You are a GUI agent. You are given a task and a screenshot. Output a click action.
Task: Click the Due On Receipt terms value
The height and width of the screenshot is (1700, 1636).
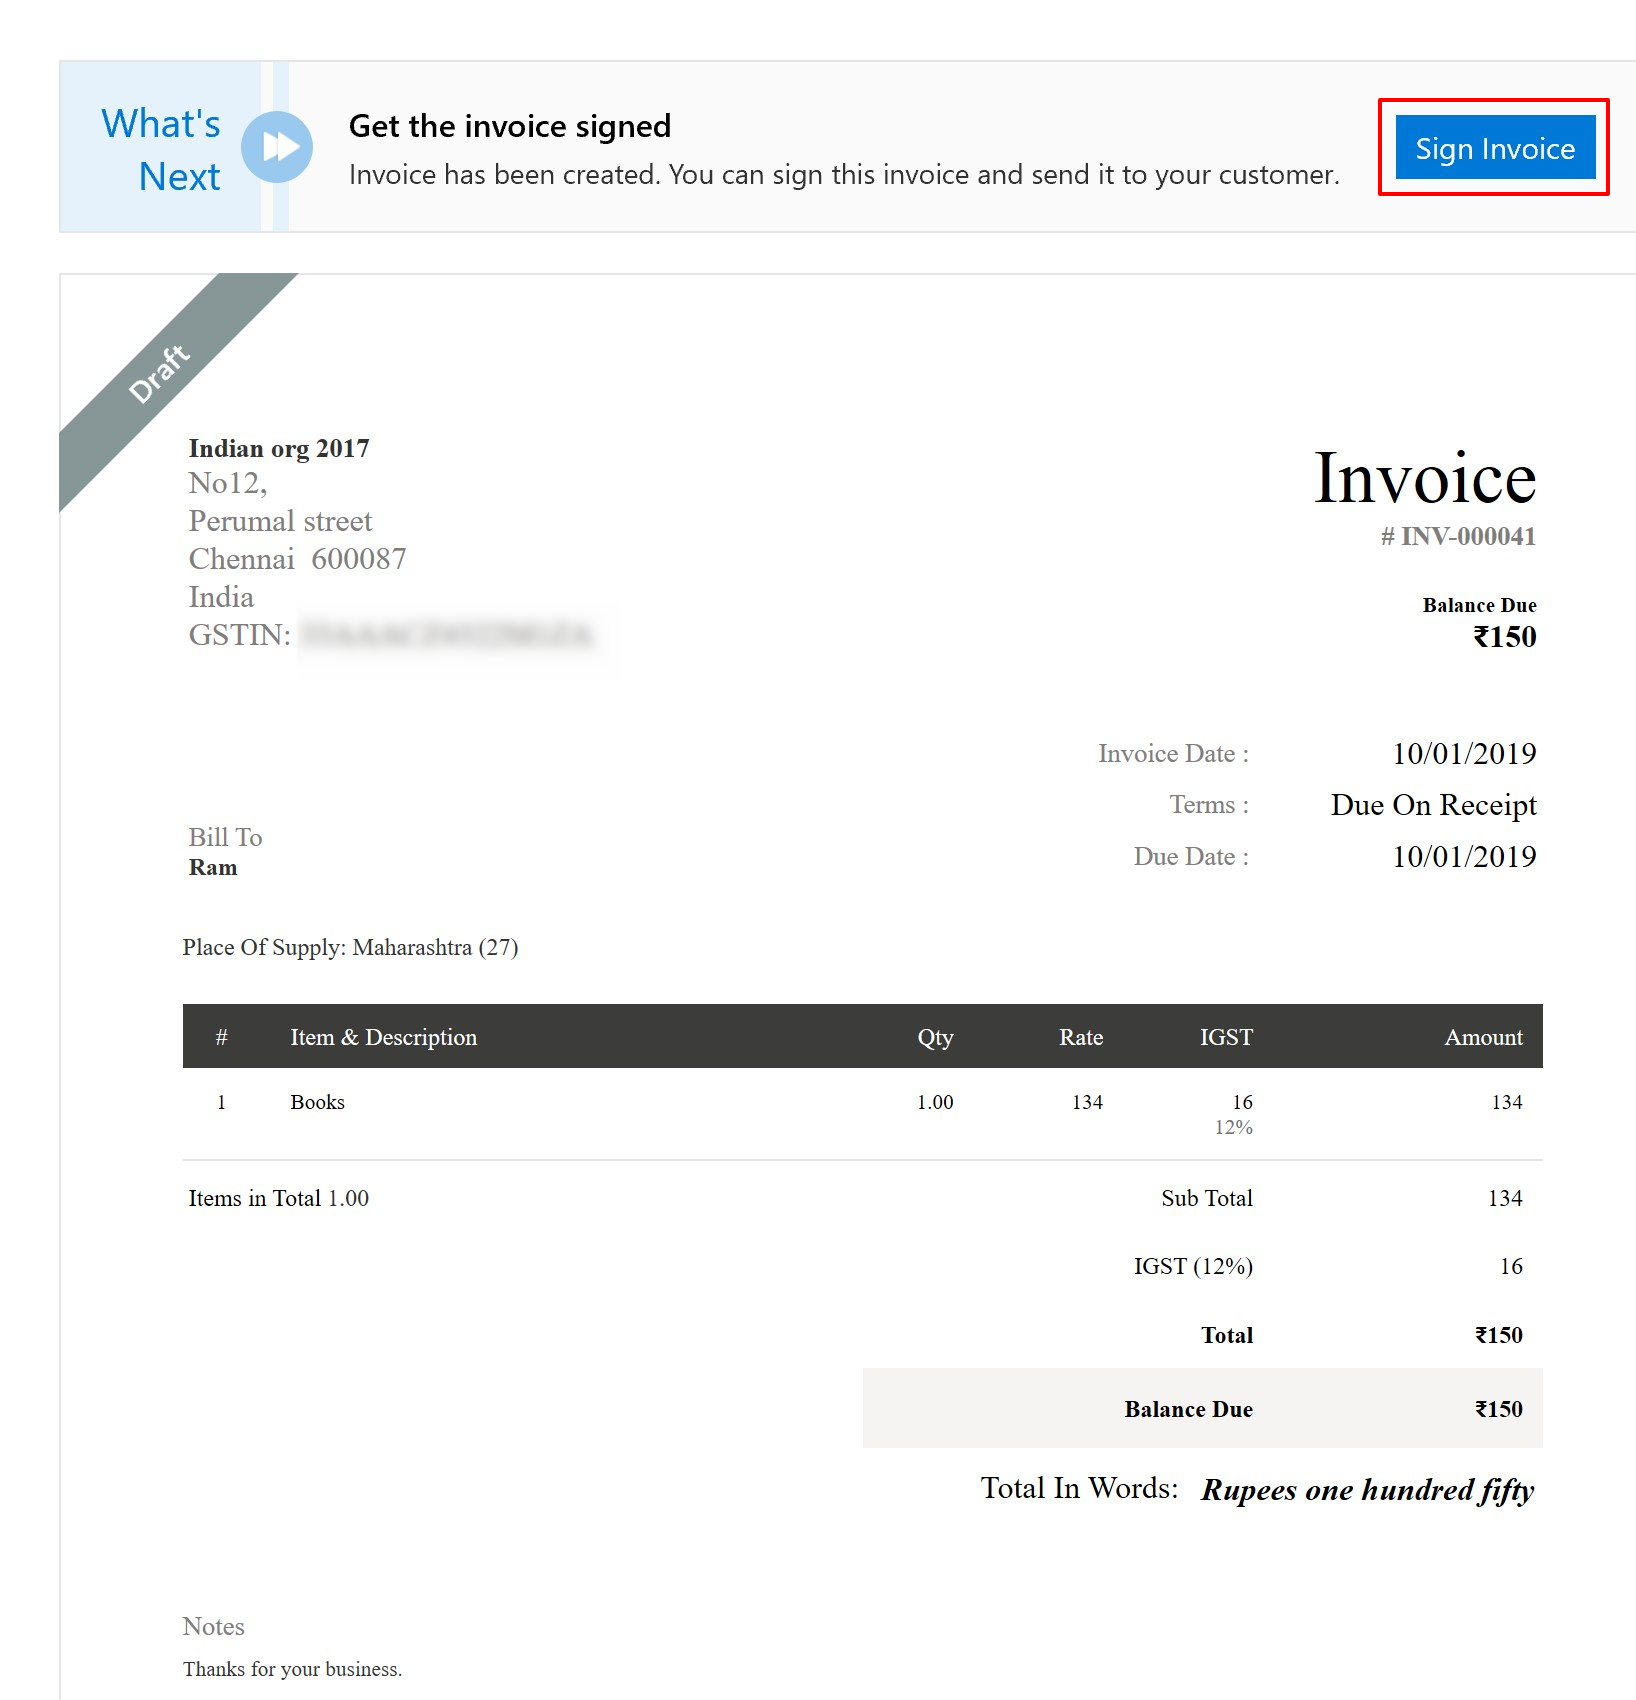coord(1433,805)
